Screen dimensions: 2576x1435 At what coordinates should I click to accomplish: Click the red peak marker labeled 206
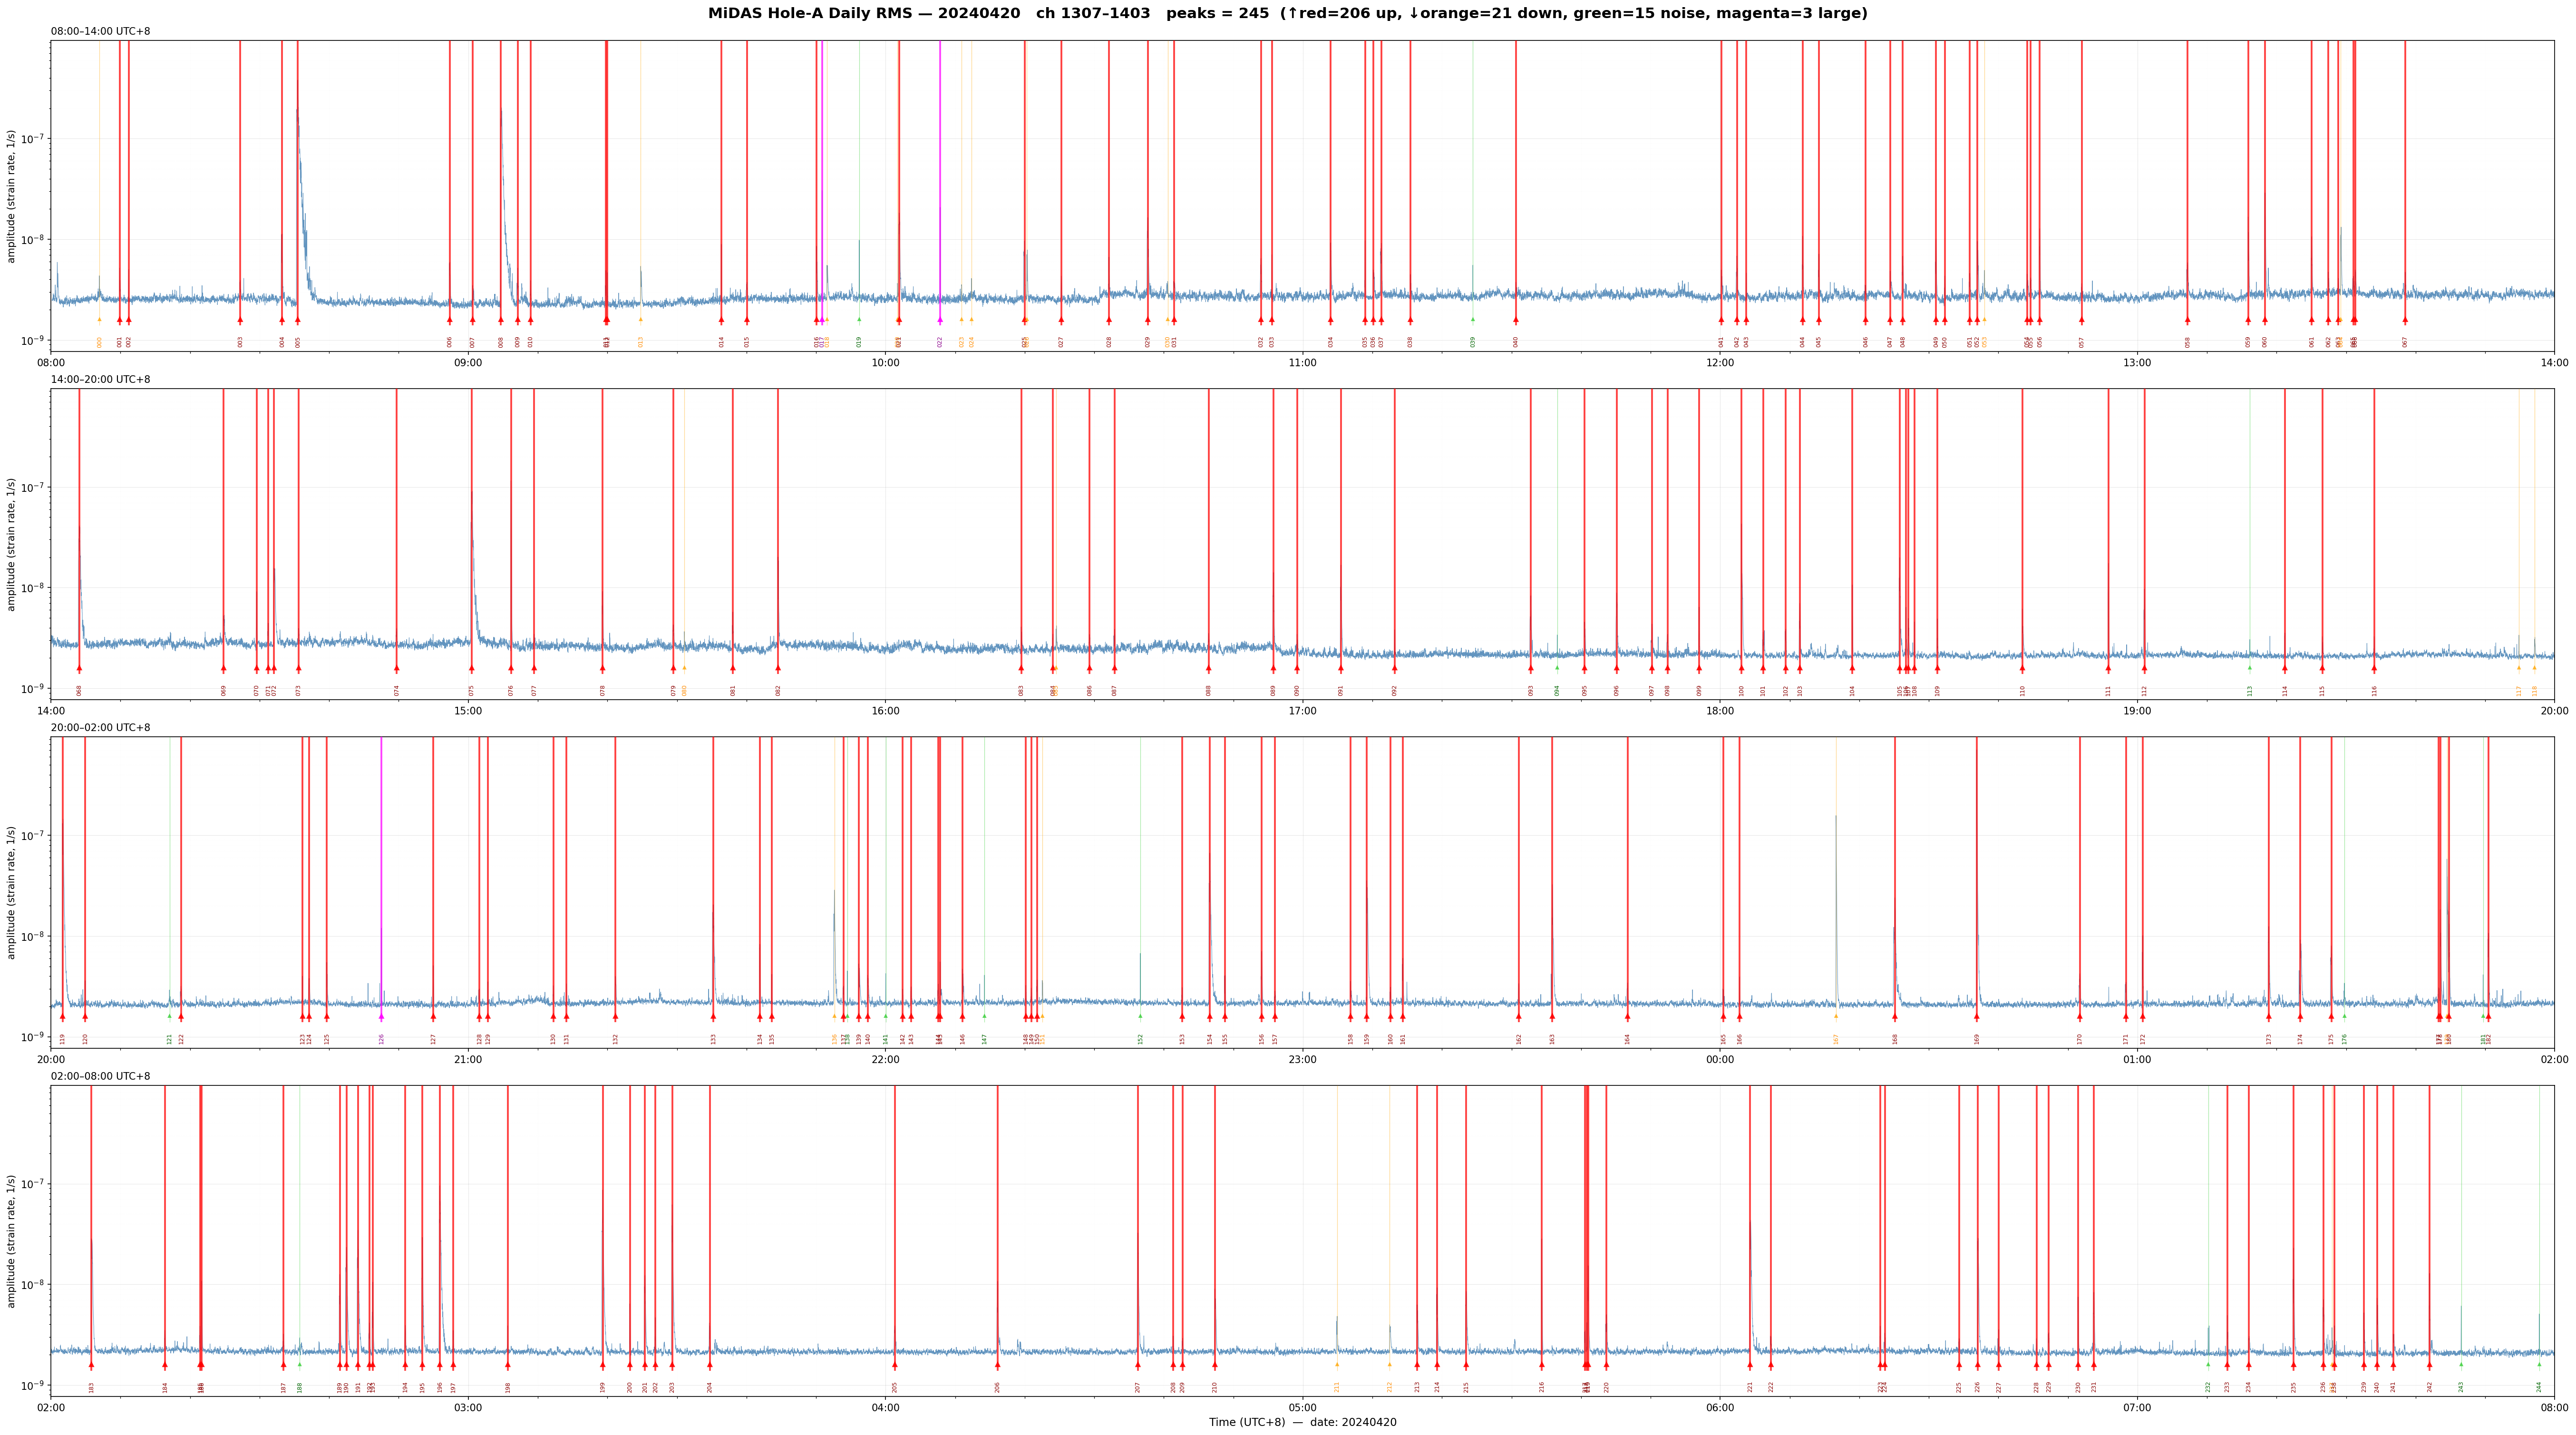click(x=997, y=1365)
